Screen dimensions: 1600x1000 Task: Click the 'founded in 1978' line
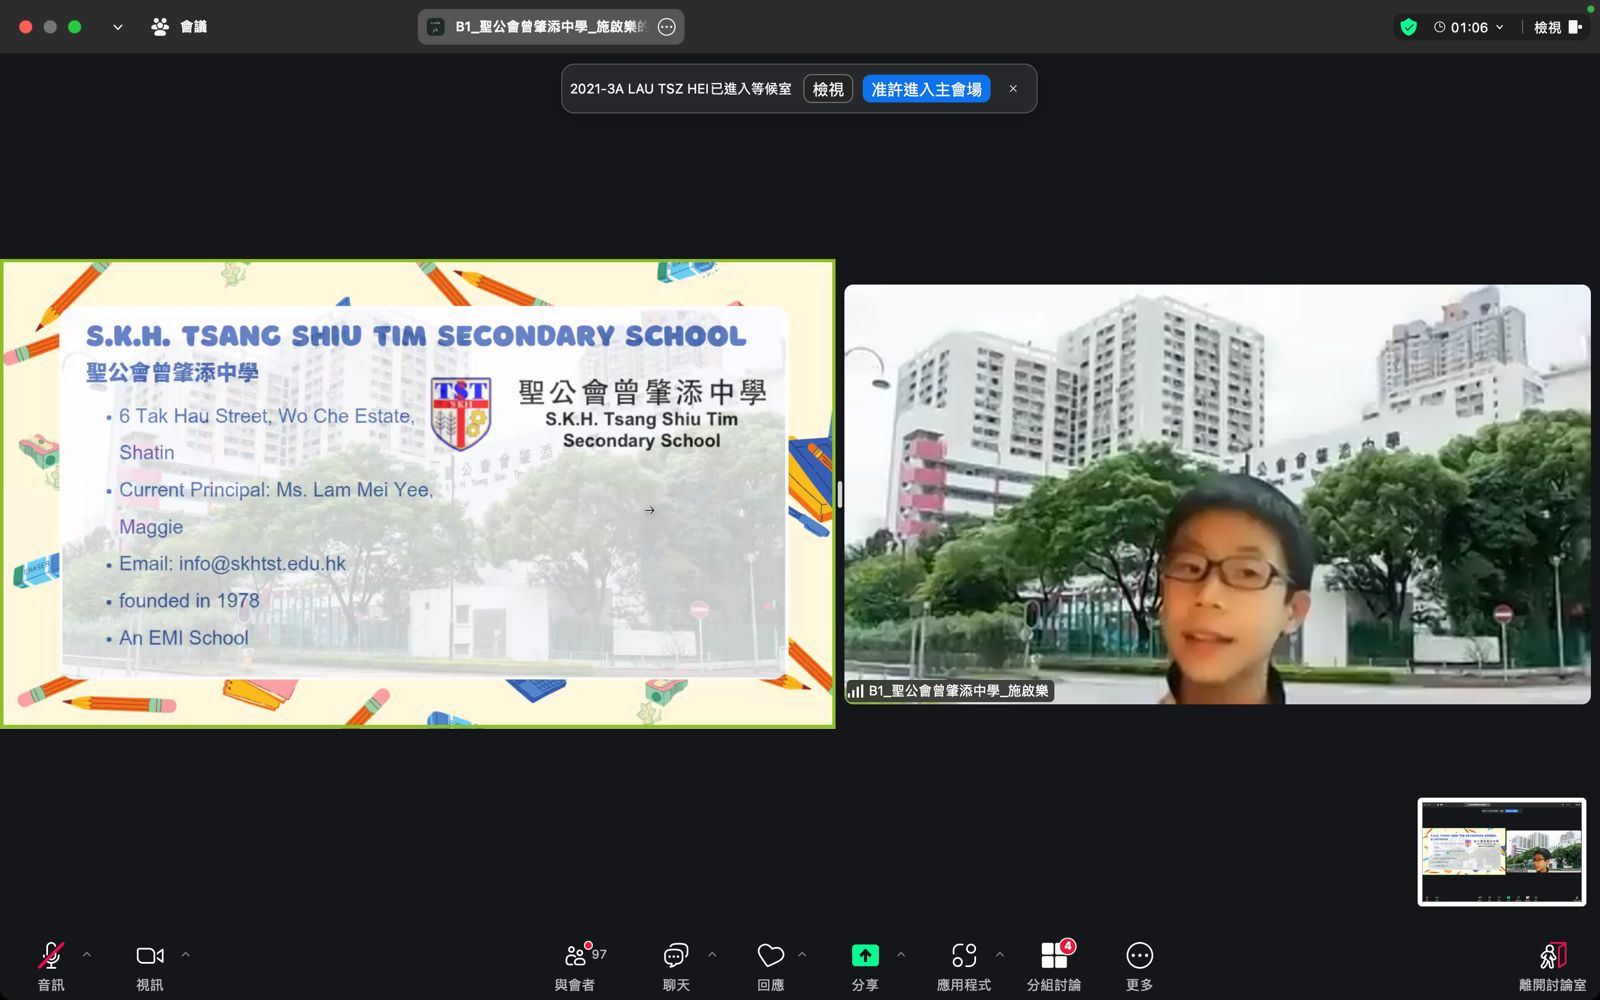click(x=189, y=601)
